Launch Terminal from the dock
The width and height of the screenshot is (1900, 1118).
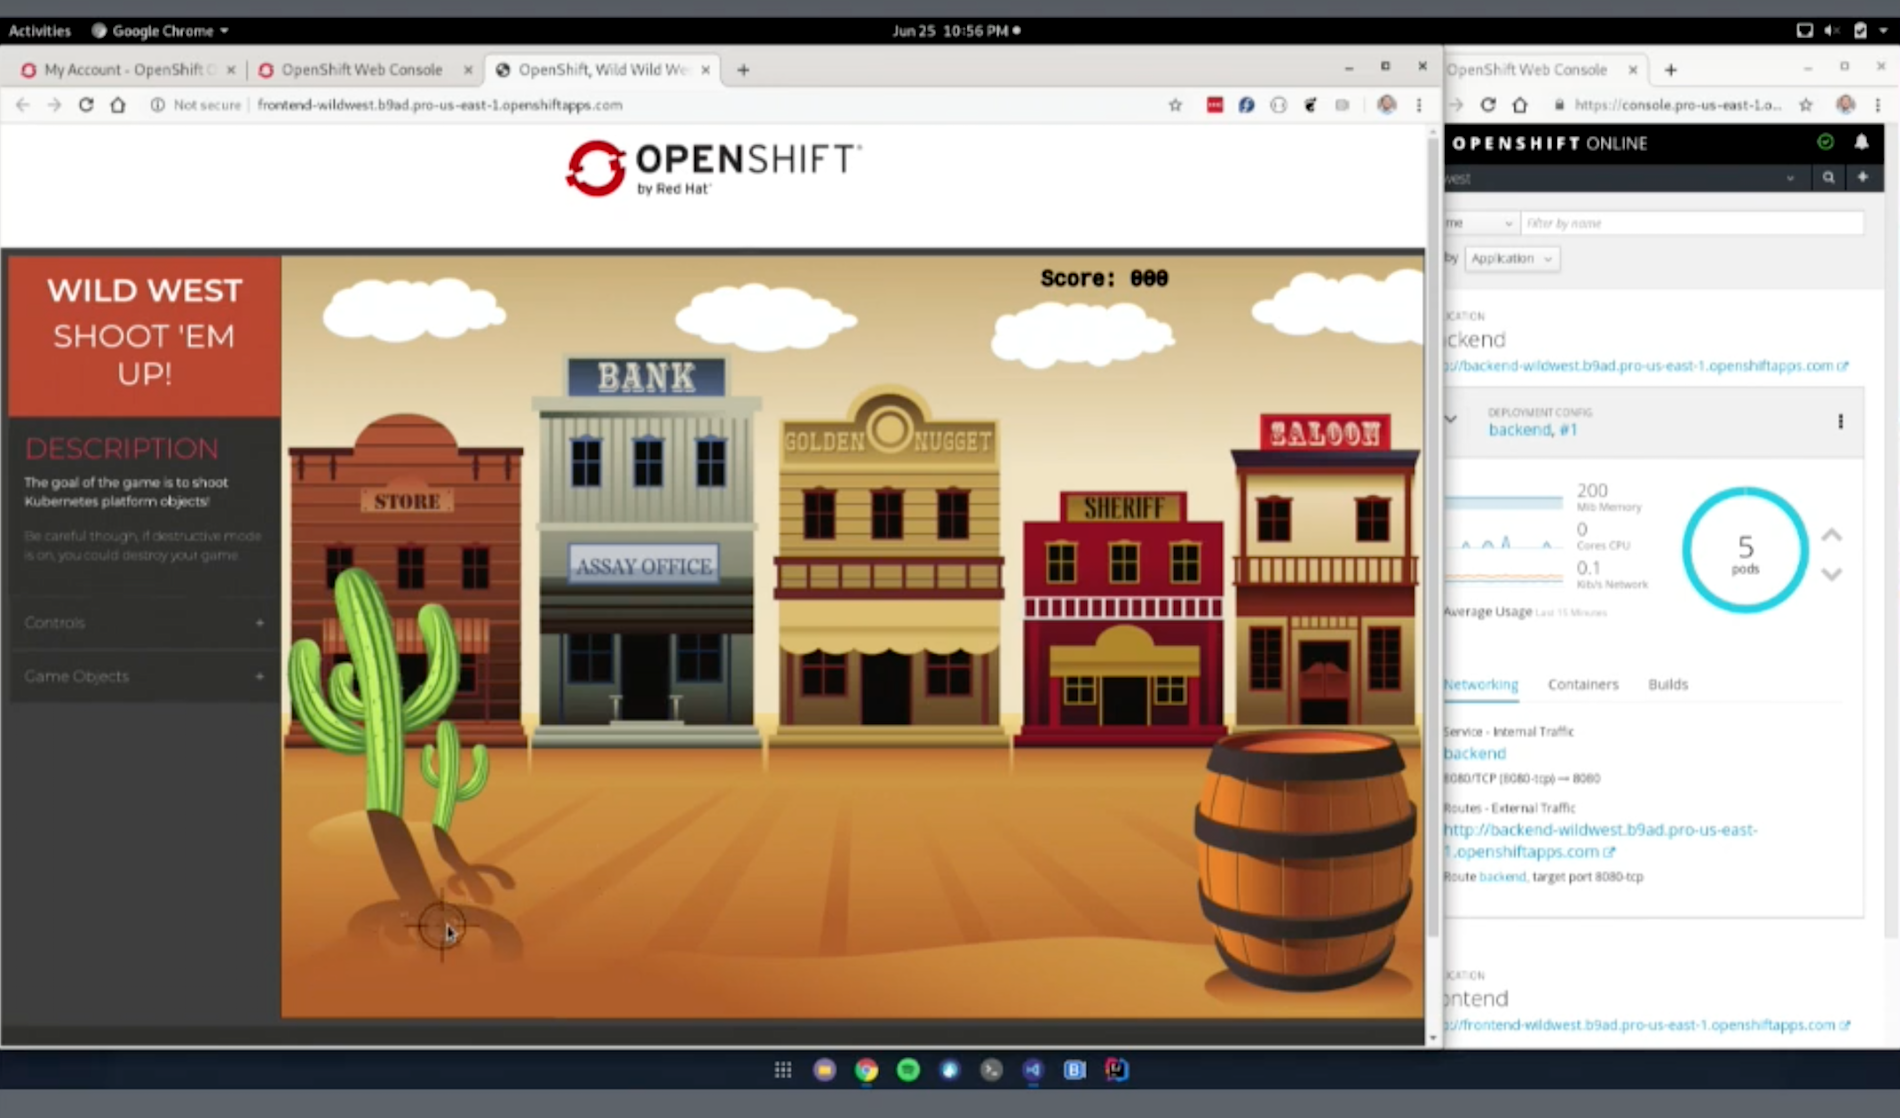pos(991,1070)
